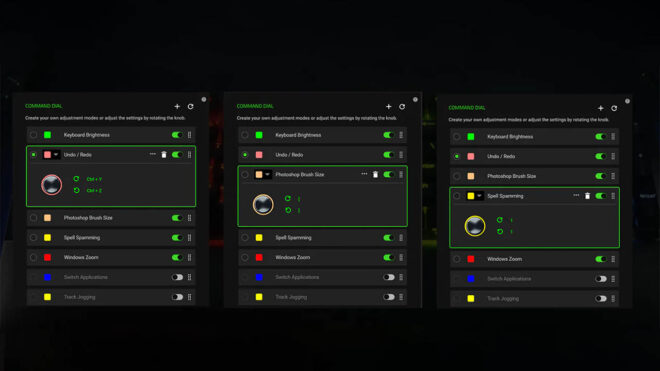Add a new mode in left Command Dial panel
660x371 pixels.
tap(177, 107)
